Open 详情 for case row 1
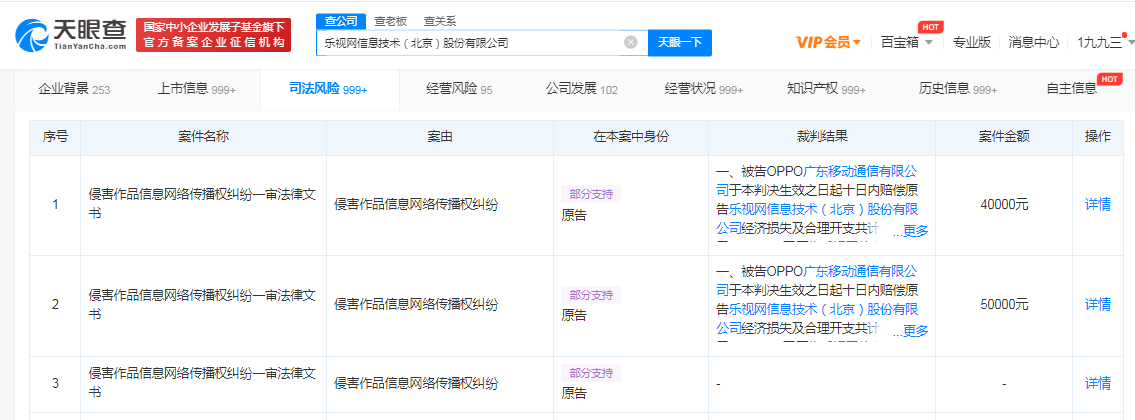Image resolution: width=1135 pixels, height=420 pixels. coord(1097,205)
